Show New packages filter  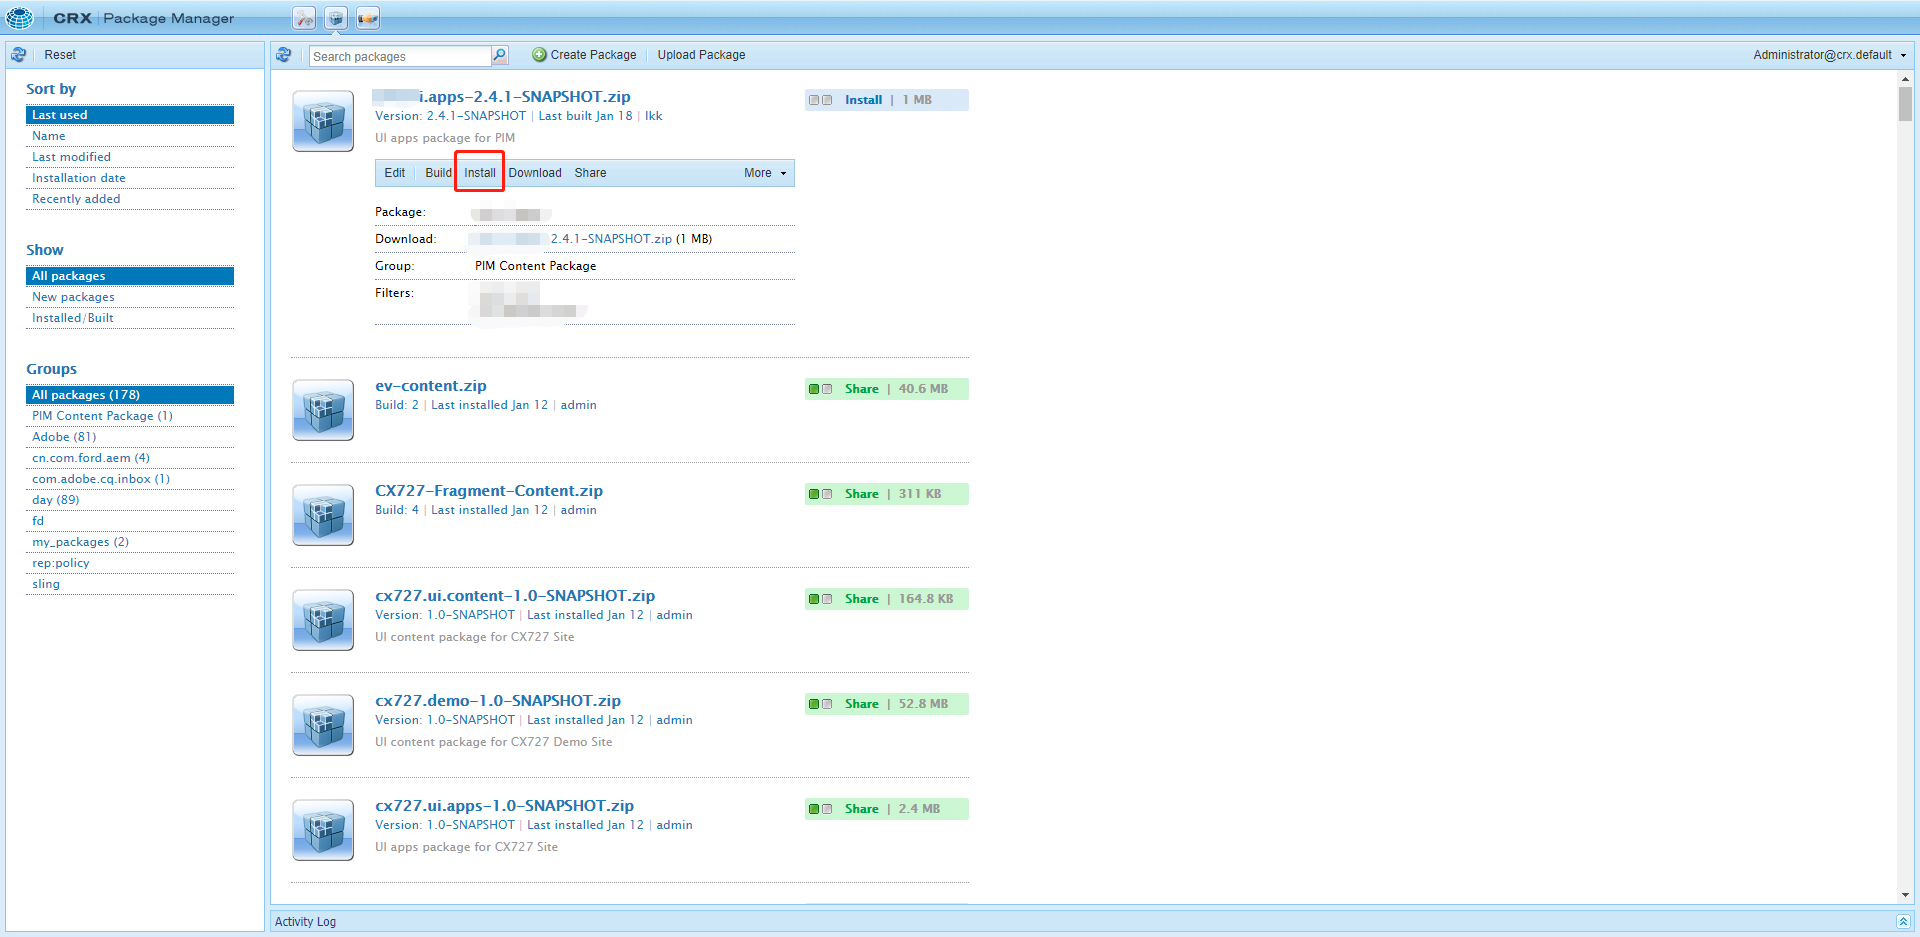click(x=130, y=297)
